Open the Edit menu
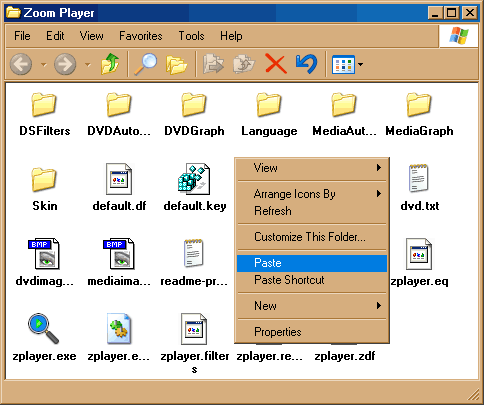The image size is (484, 405). tap(55, 36)
